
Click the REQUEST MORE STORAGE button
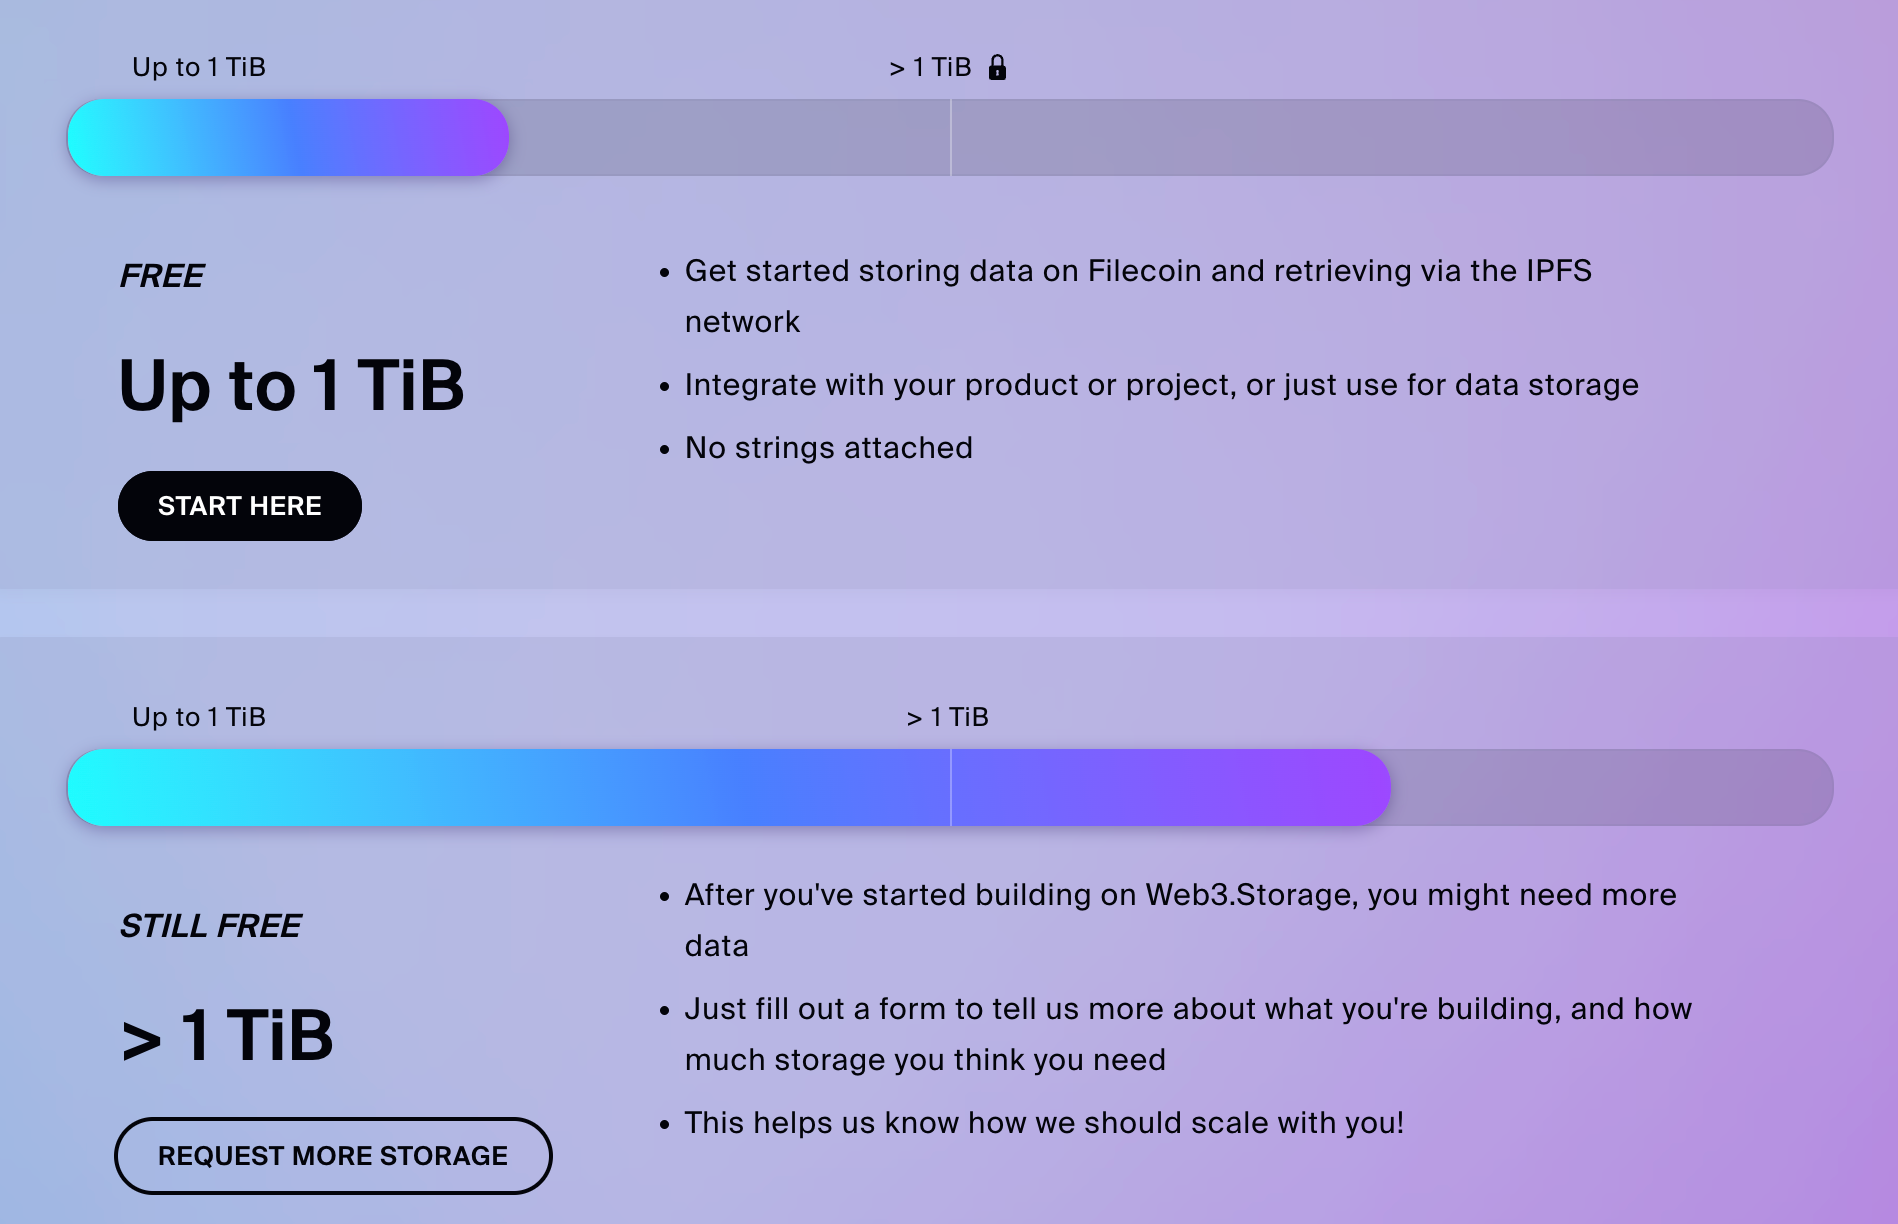tap(333, 1156)
